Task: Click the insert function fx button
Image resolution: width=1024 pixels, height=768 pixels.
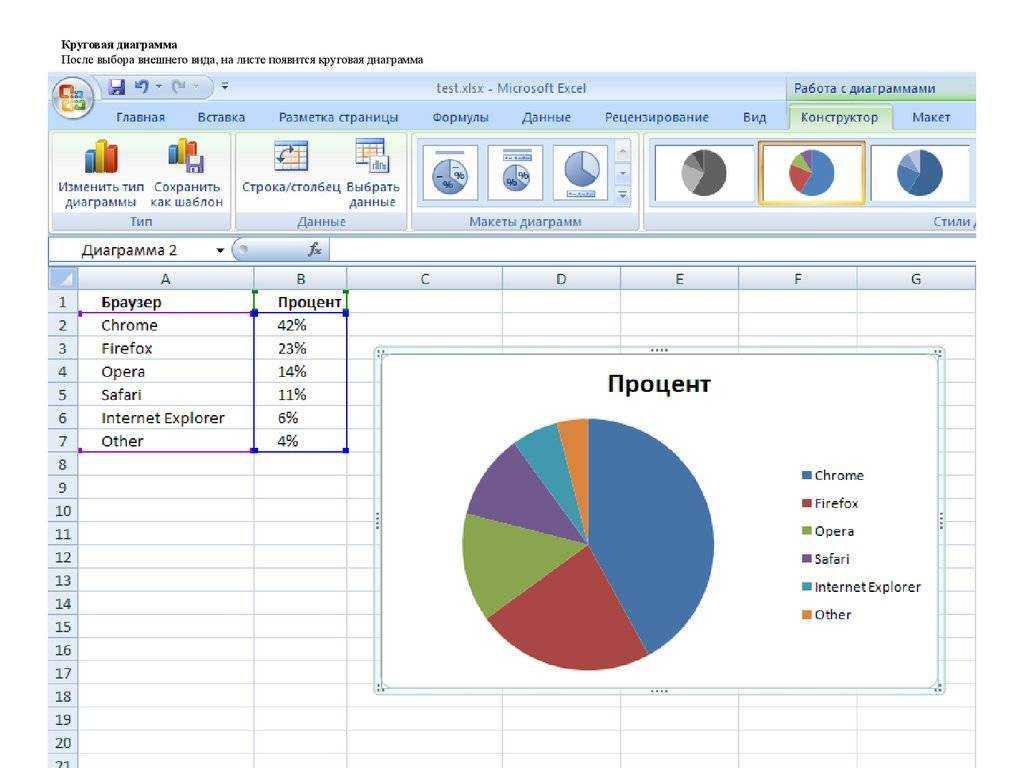Action: click(314, 249)
